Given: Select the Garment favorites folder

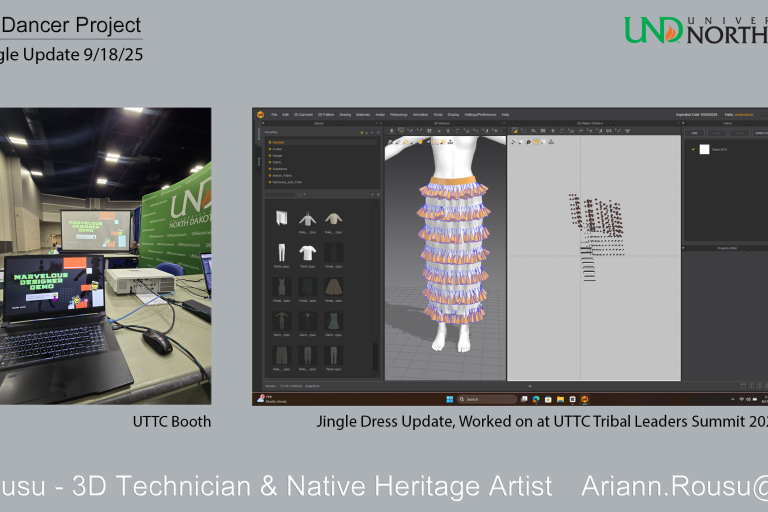Looking at the screenshot, I should pyautogui.click(x=322, y=143).
